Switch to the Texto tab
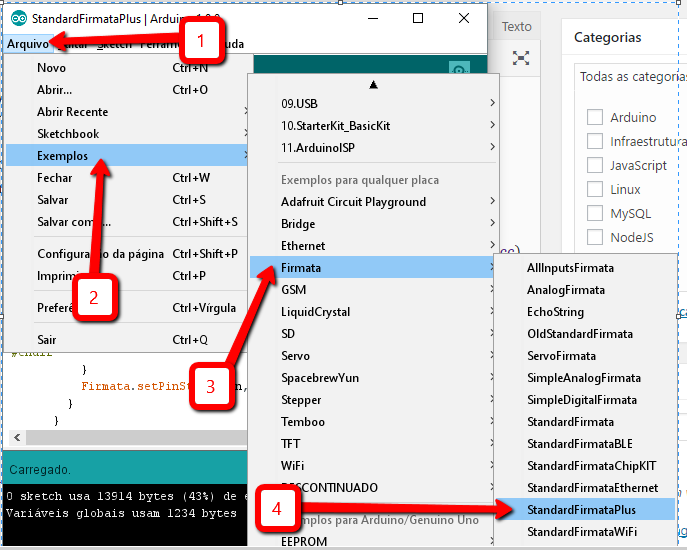The height and width of the screenshot is (550, 687). pos(517,26)
